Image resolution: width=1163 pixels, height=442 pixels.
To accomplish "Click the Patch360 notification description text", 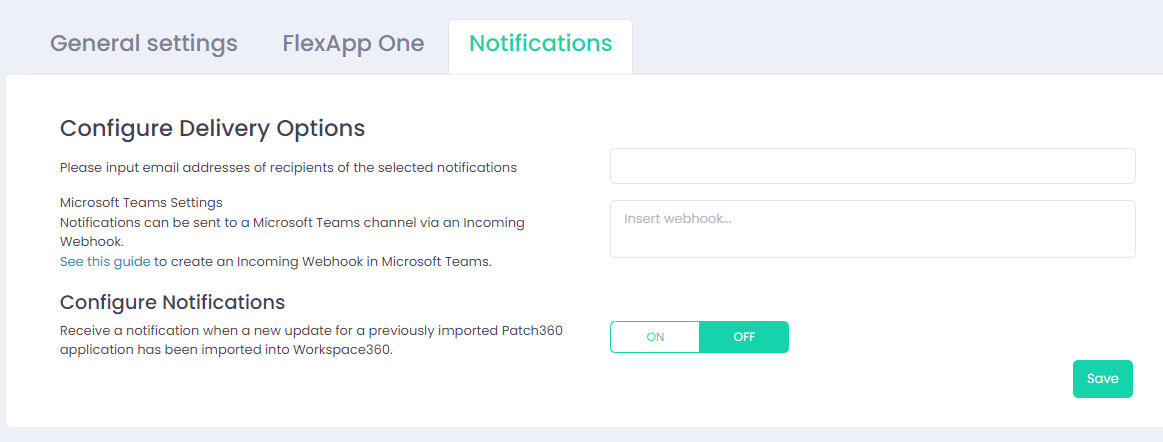I will click(310, 340).
